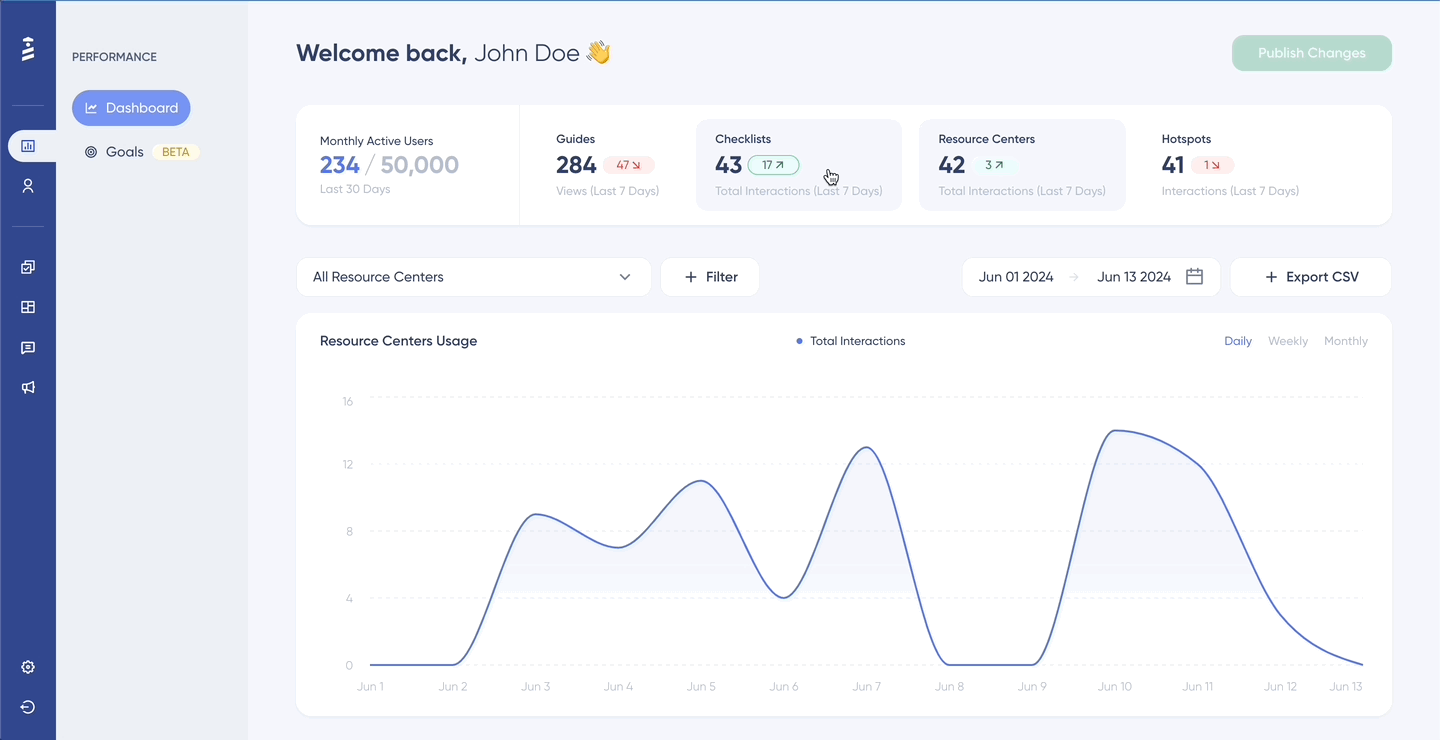Click the app logo in sidebar
This screenshot has width=1440, height=740.
(x=28, y=49)
